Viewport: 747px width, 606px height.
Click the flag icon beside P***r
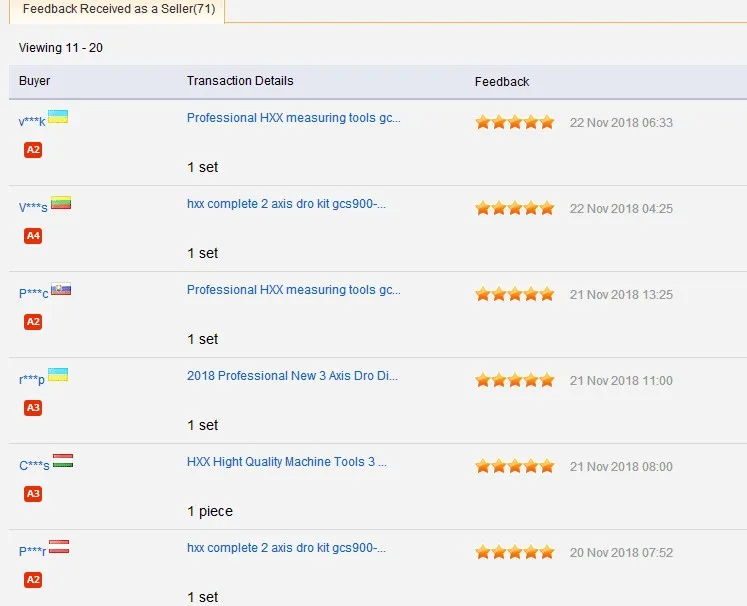[59, 546]
